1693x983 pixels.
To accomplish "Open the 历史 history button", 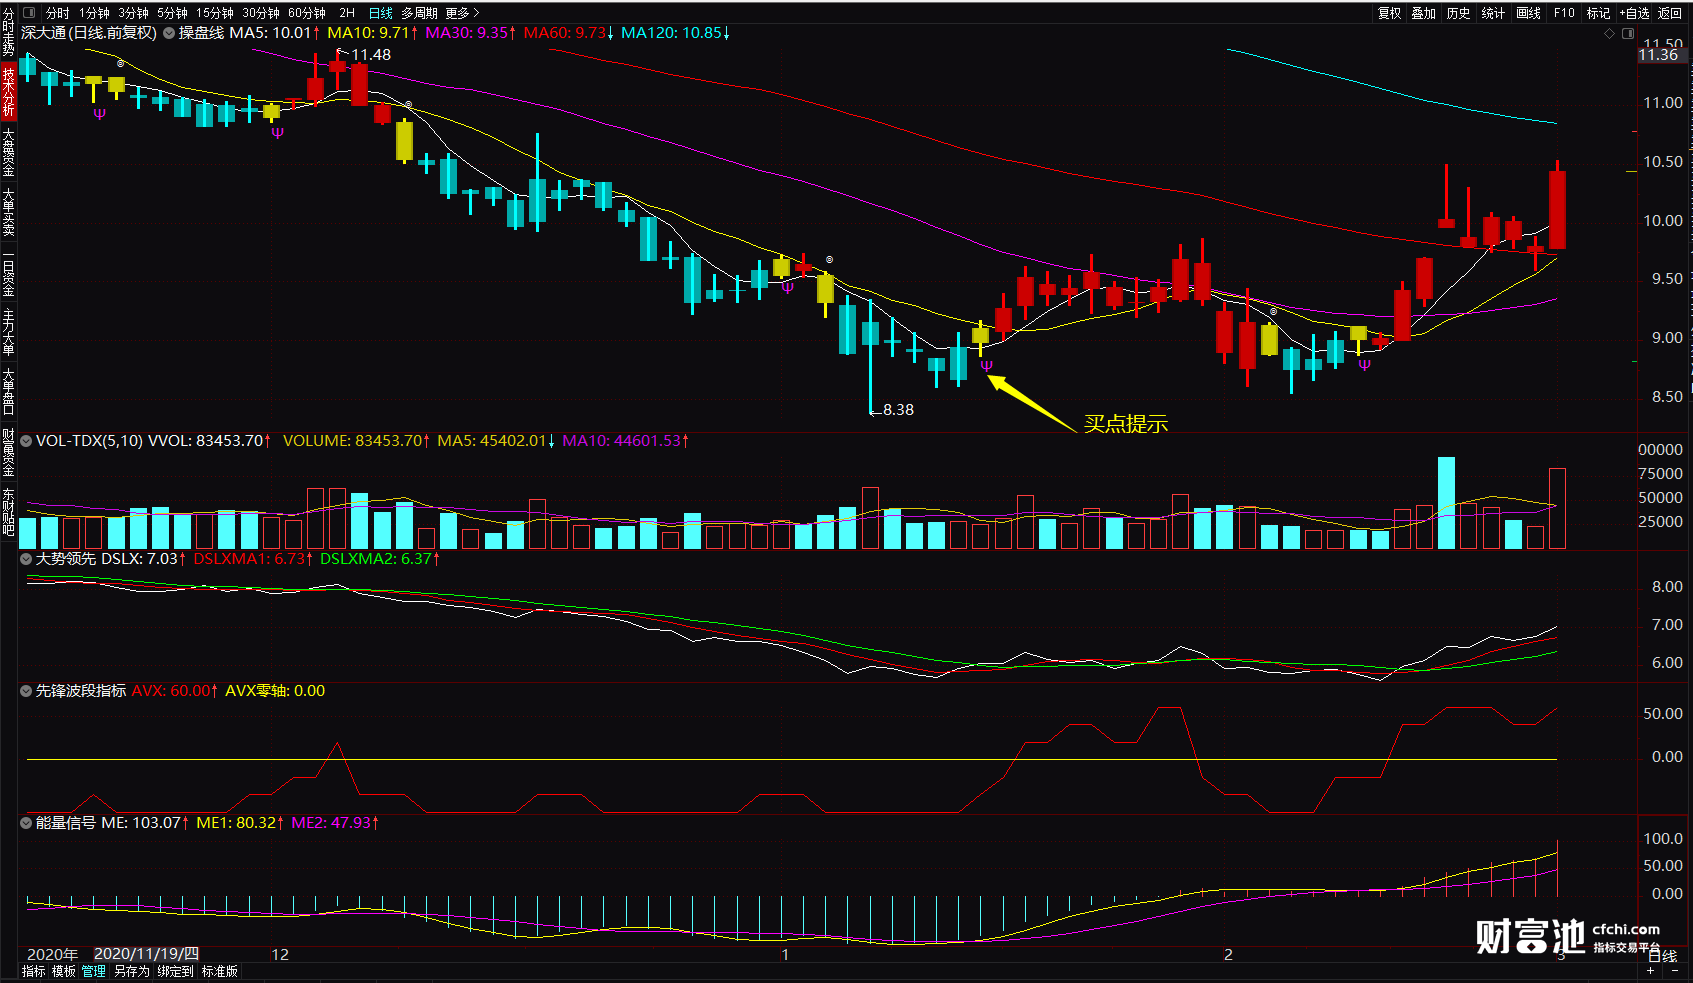I will 1459,13.
